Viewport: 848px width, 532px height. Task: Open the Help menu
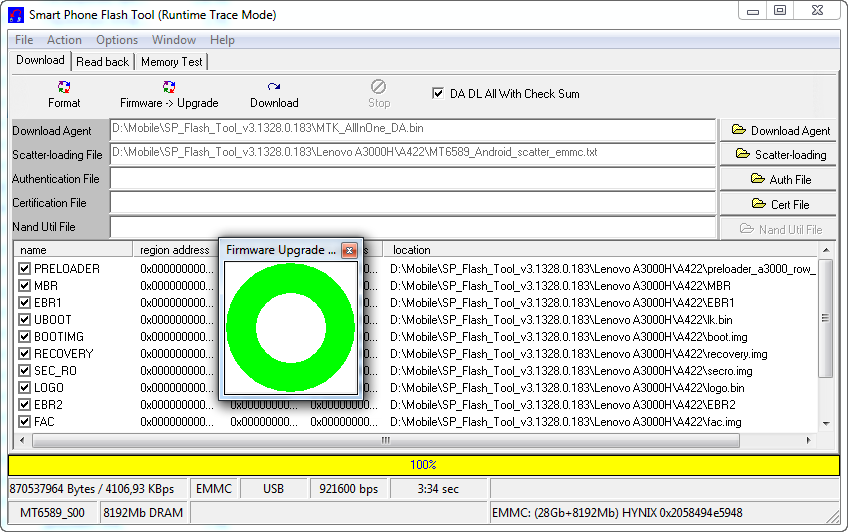coord(222,40)
